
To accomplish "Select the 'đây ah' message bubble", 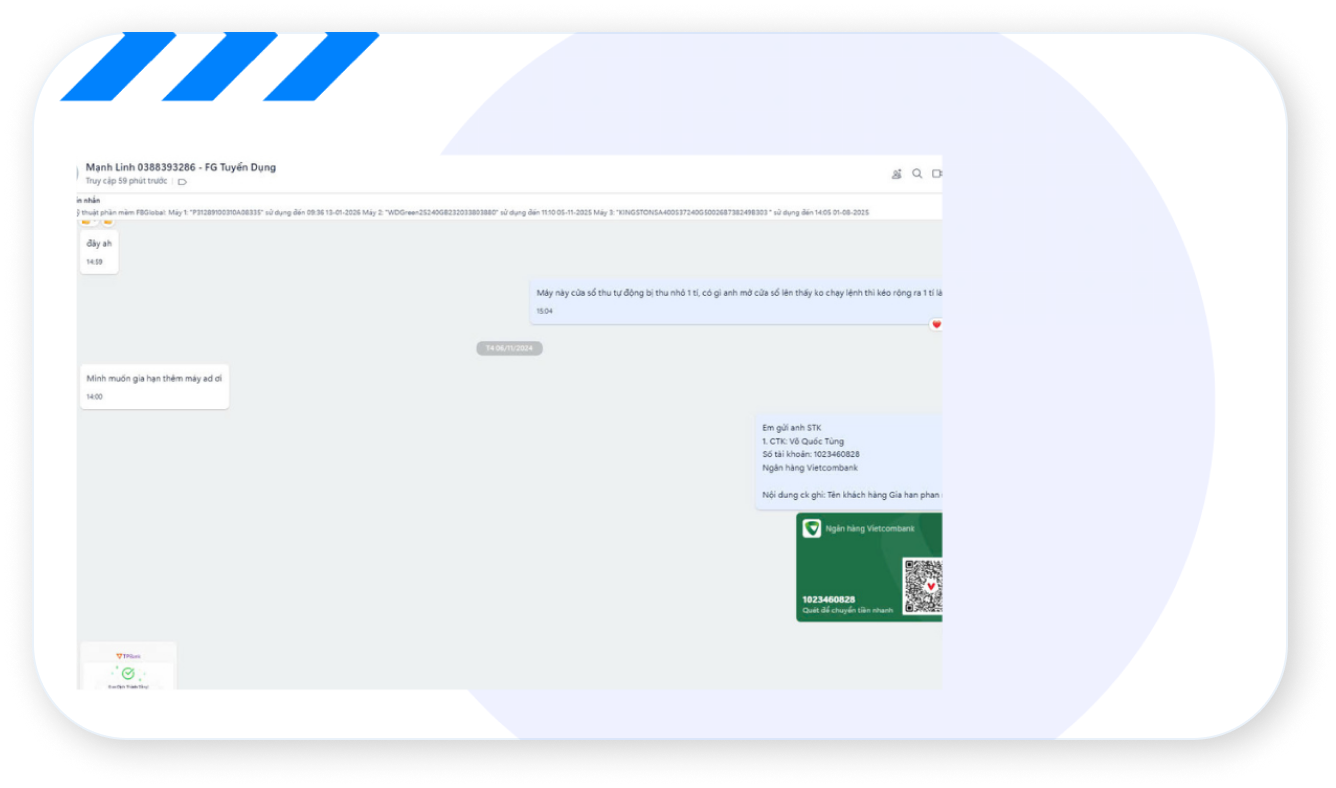I will tap(99, 251).
